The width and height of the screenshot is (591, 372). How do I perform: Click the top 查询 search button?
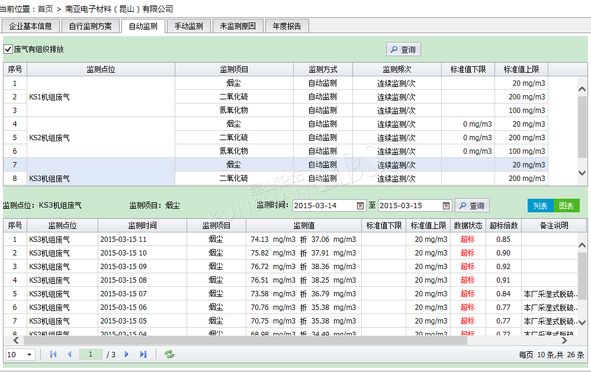(x=403, y=49)
